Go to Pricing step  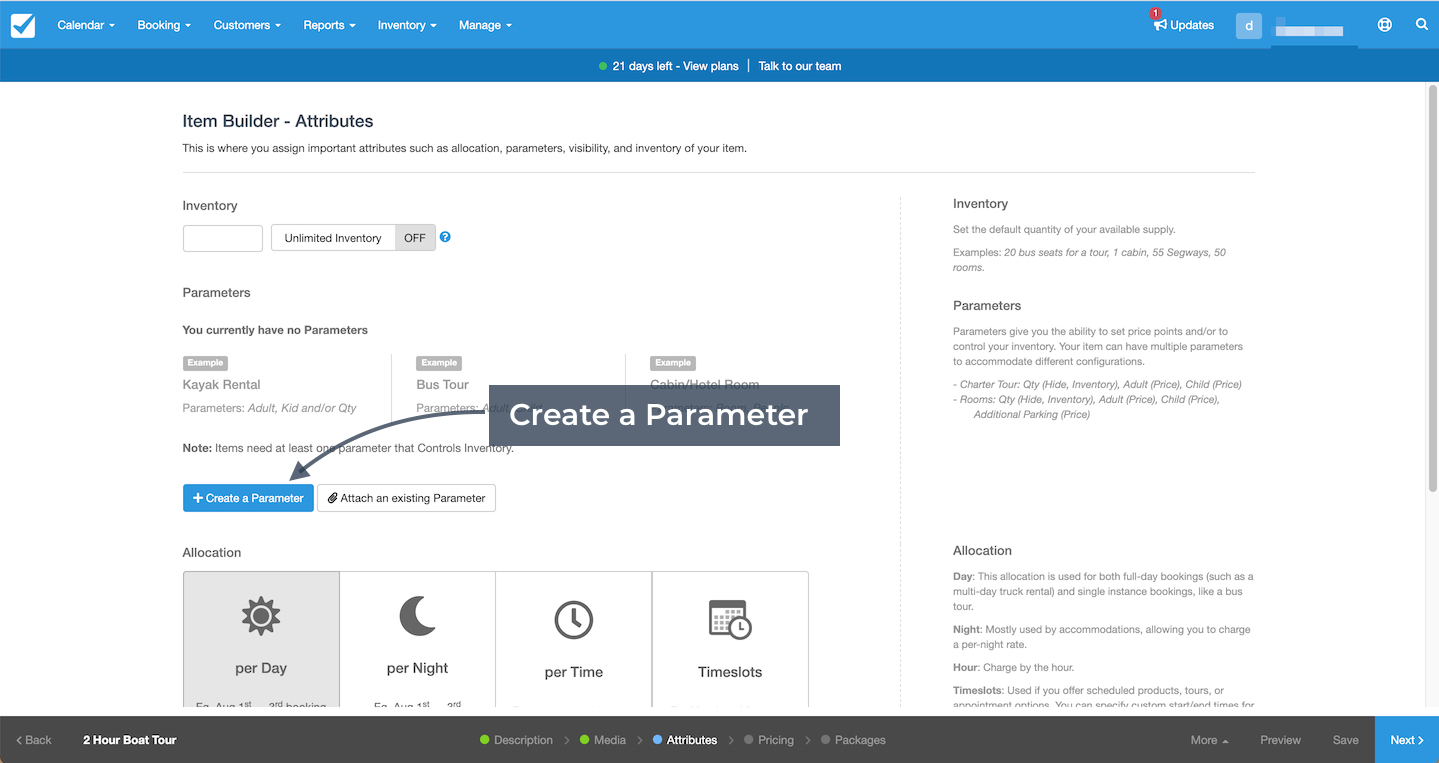(769, 740)
